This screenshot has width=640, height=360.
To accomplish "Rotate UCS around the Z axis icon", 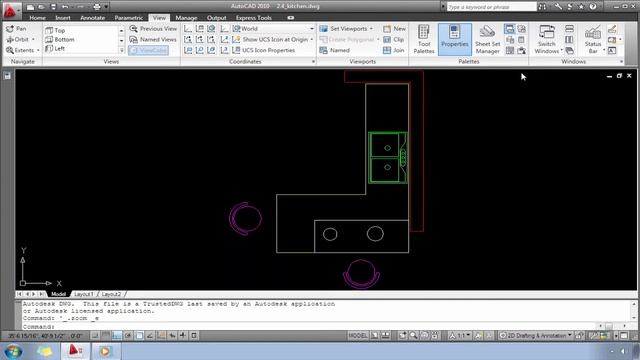I will point(211,40).
